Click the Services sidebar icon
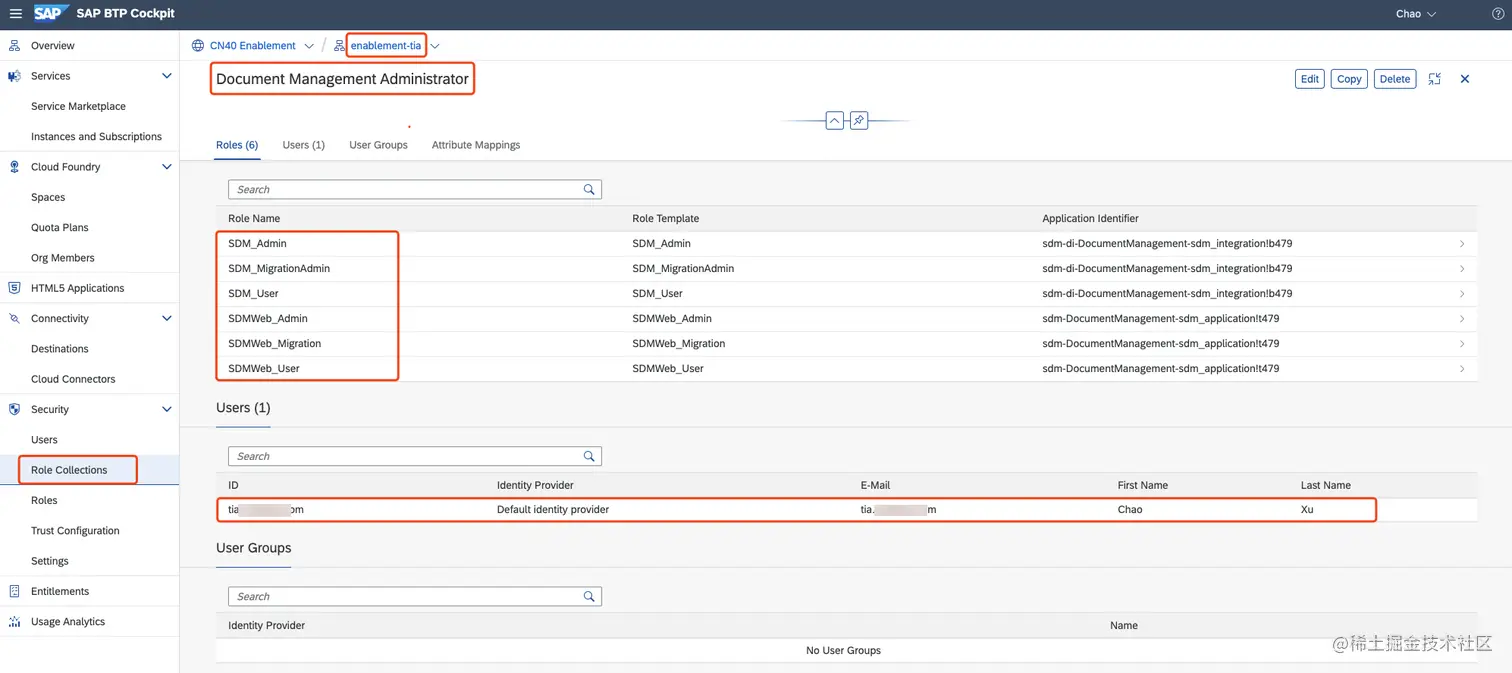This screenshot has height=673, width=1512. coord(14,76)
